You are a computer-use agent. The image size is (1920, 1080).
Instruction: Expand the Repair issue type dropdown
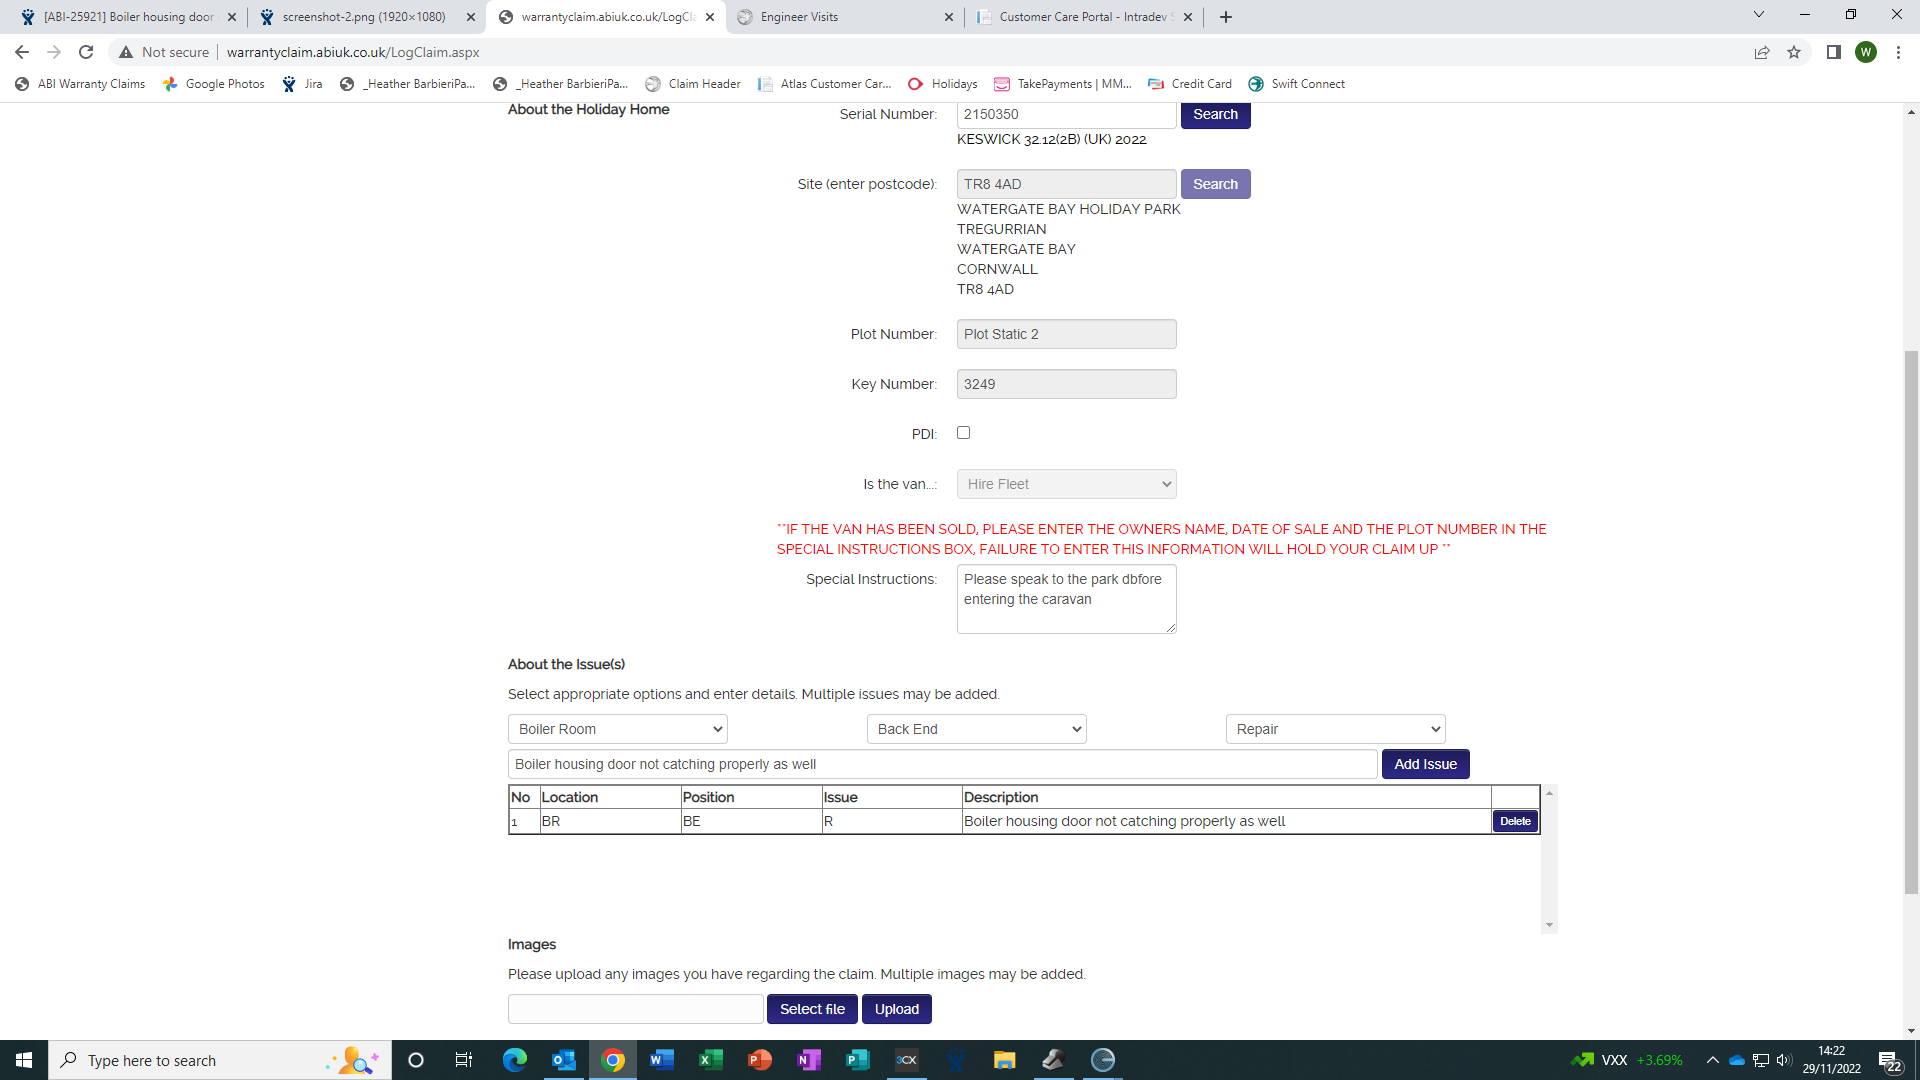1335,729
